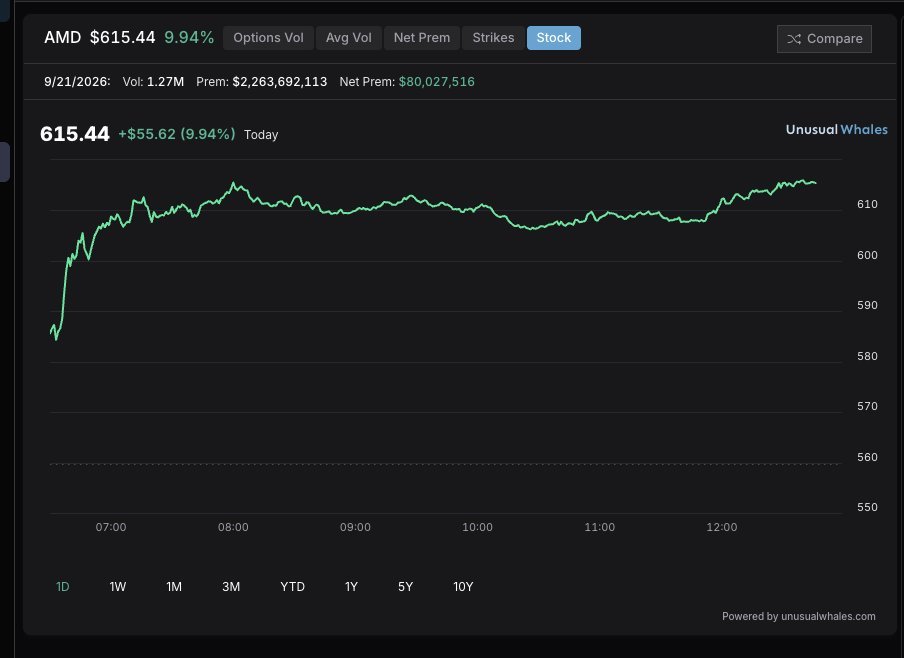Switch to the Options Vol tab

(x=268, y=38)
